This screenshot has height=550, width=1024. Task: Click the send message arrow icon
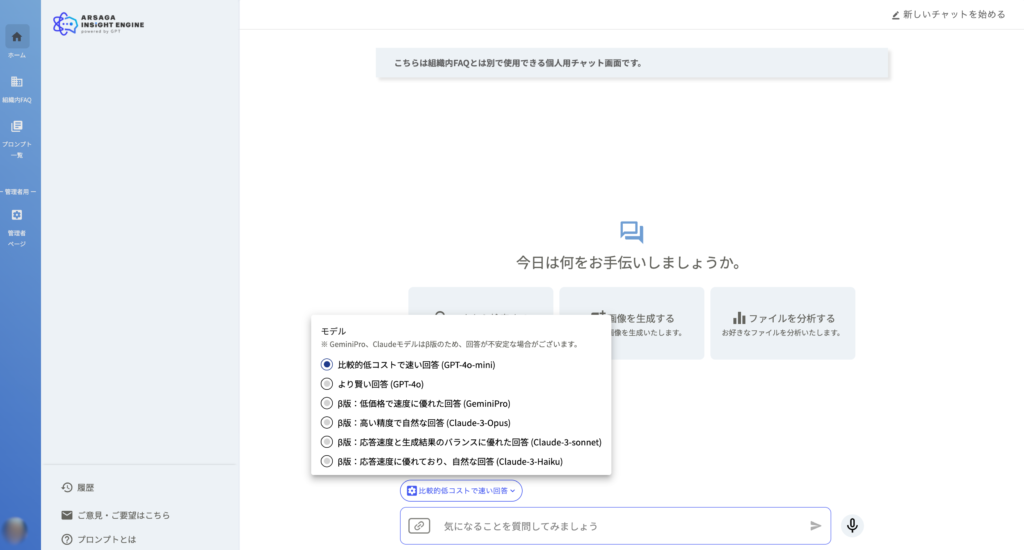tap(815, 526)
